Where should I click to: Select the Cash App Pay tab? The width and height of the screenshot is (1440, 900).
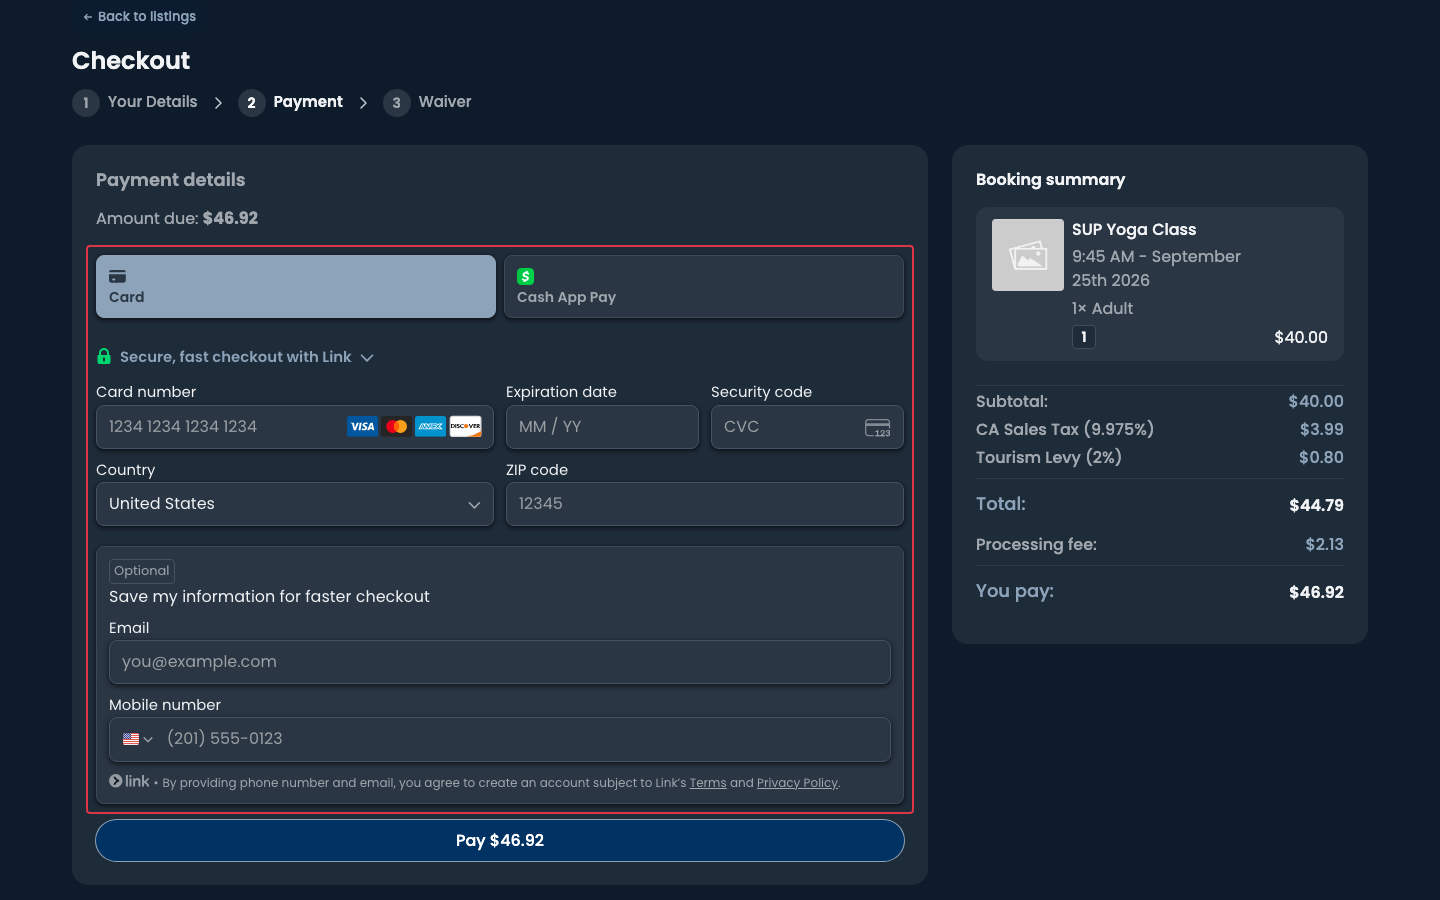click(704, 287)
